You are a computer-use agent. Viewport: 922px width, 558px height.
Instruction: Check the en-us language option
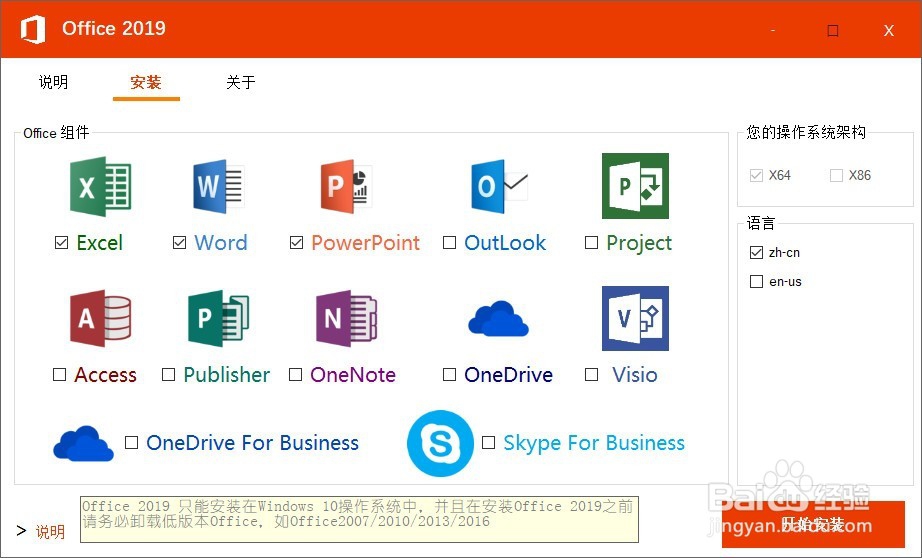(756, 282)
